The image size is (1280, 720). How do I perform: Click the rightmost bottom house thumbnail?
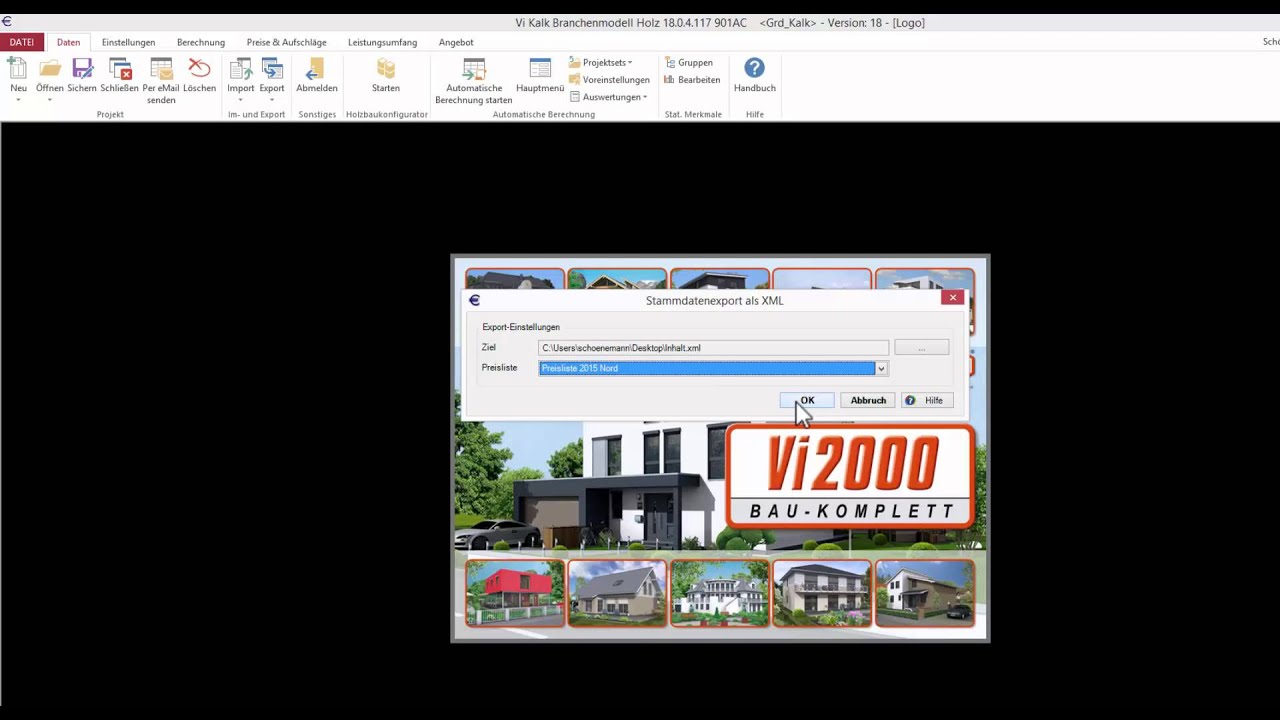point(925,593)
